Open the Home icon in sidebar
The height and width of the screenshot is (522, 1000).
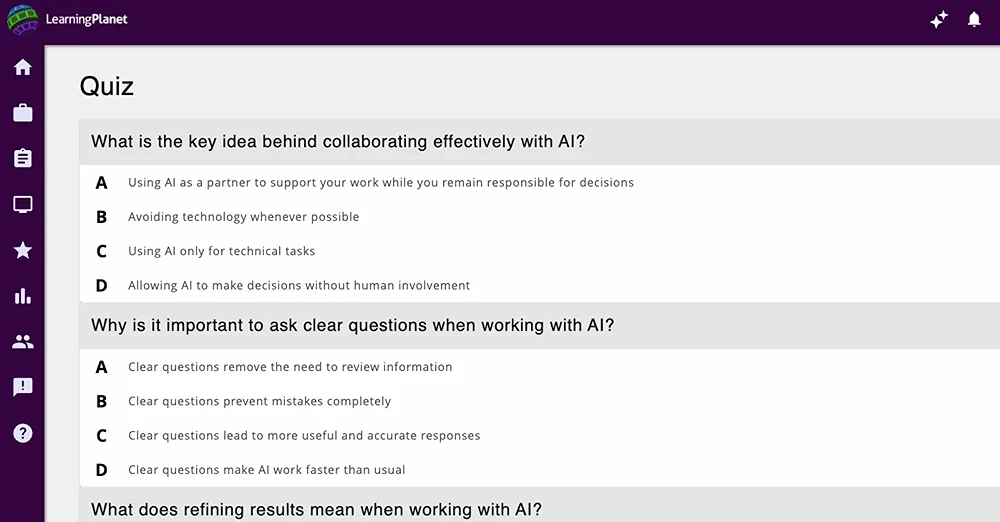click(x=23, y=67)
